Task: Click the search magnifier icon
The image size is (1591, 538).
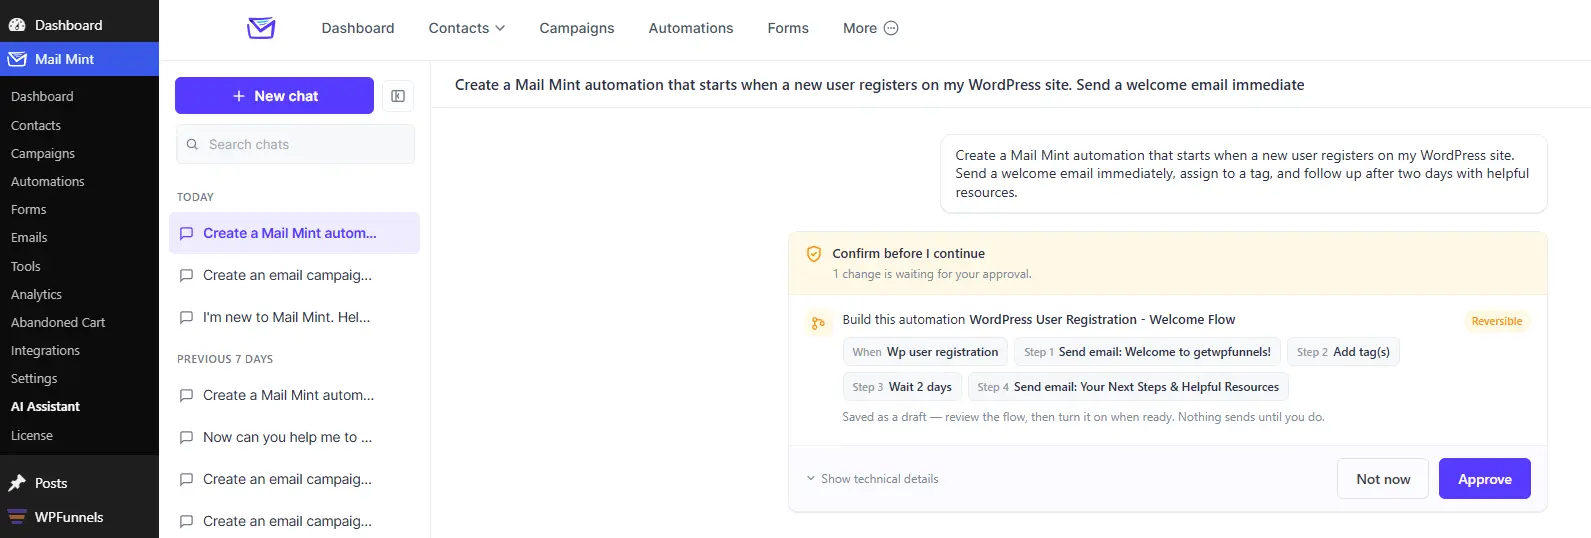Action: [x=192, y=144]
